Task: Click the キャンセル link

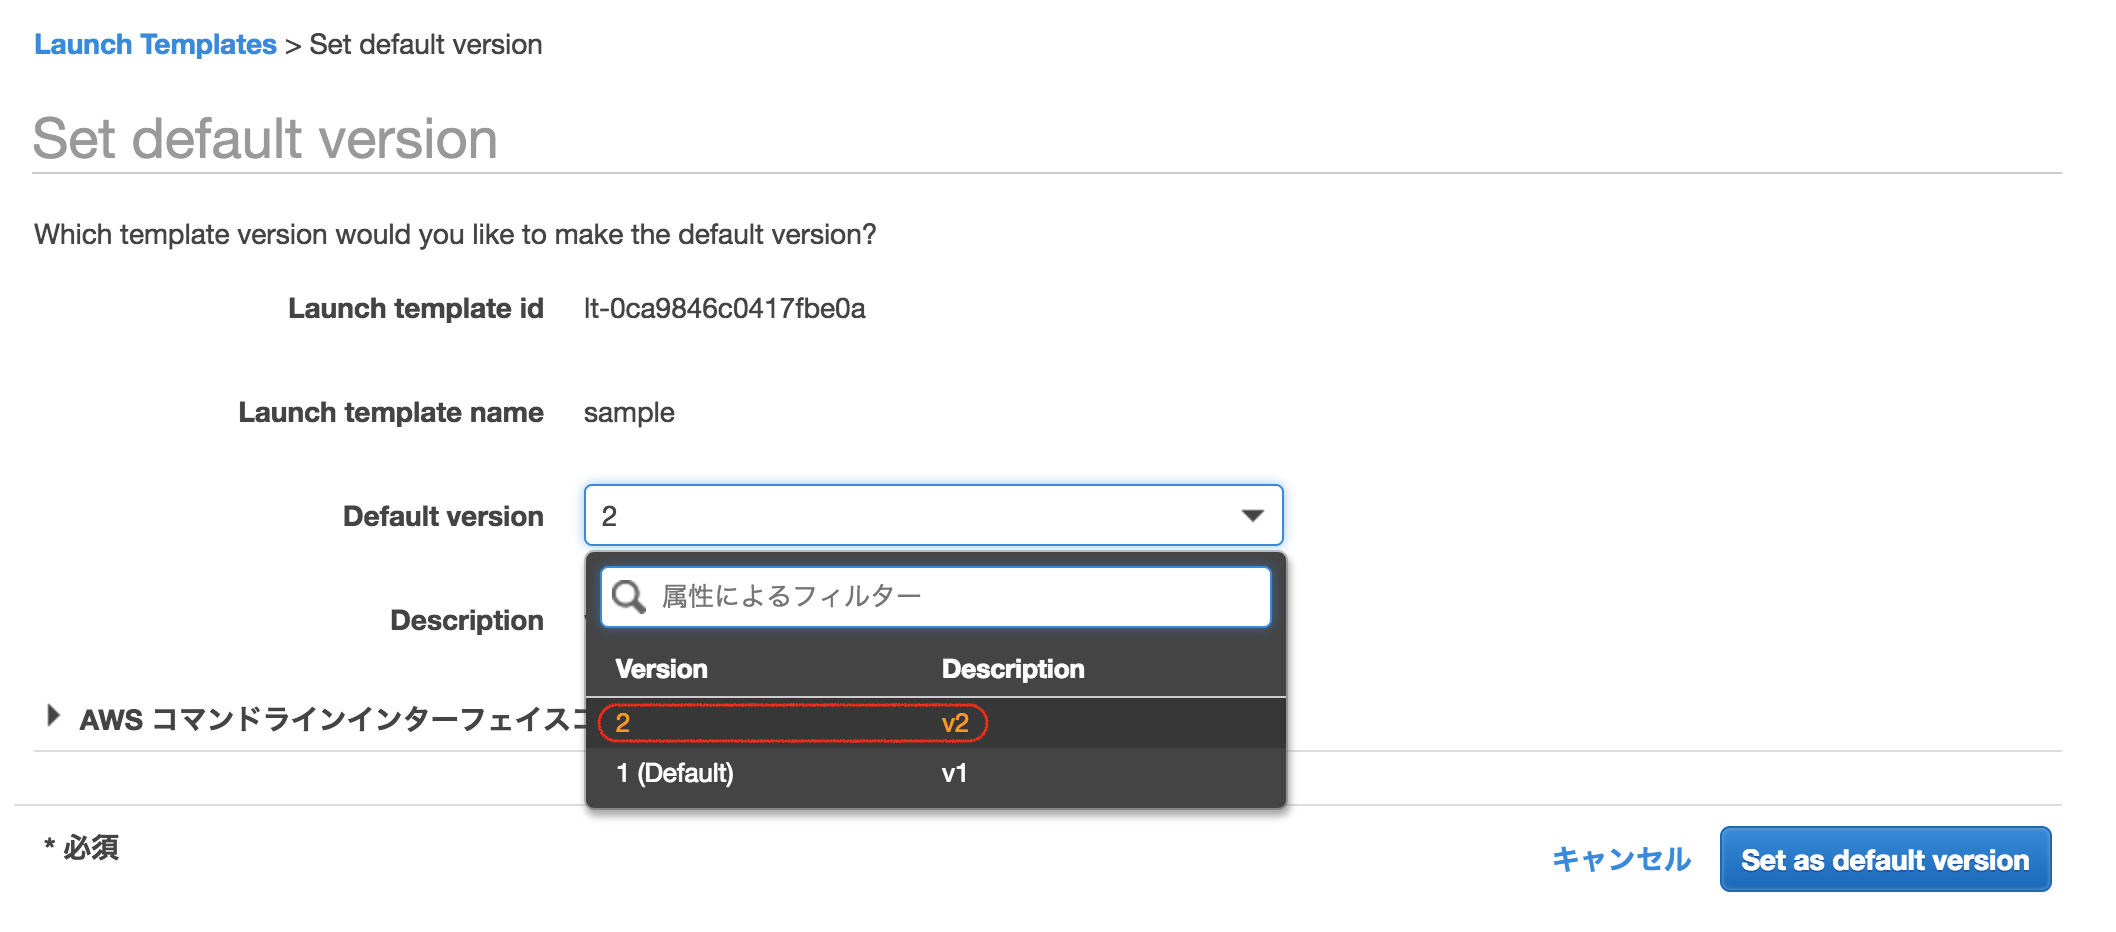Action: tap(1621, 859)
